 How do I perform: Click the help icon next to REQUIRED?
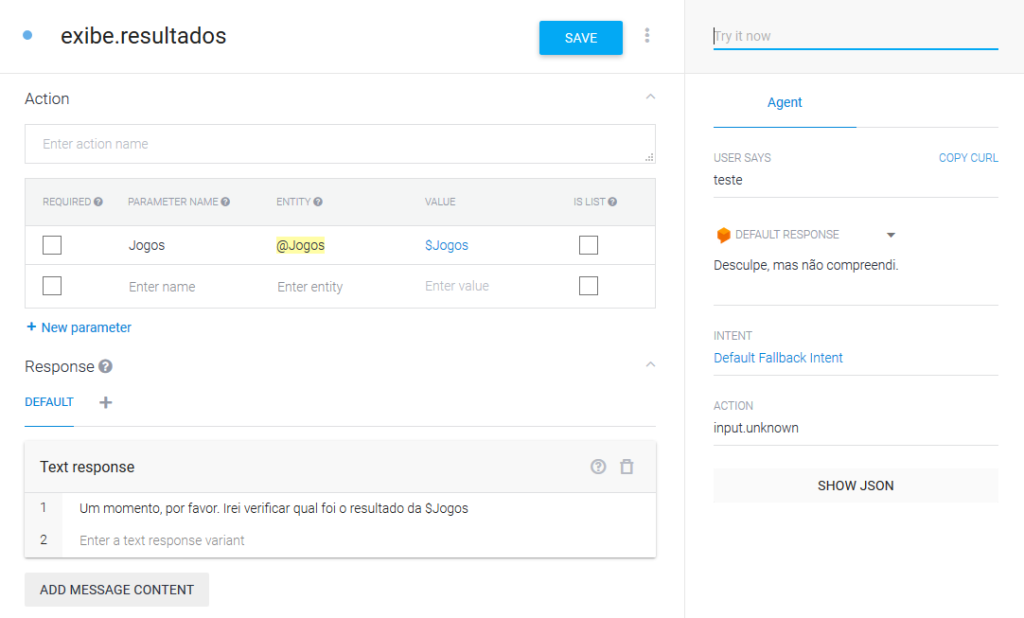(x=99, y=202)
